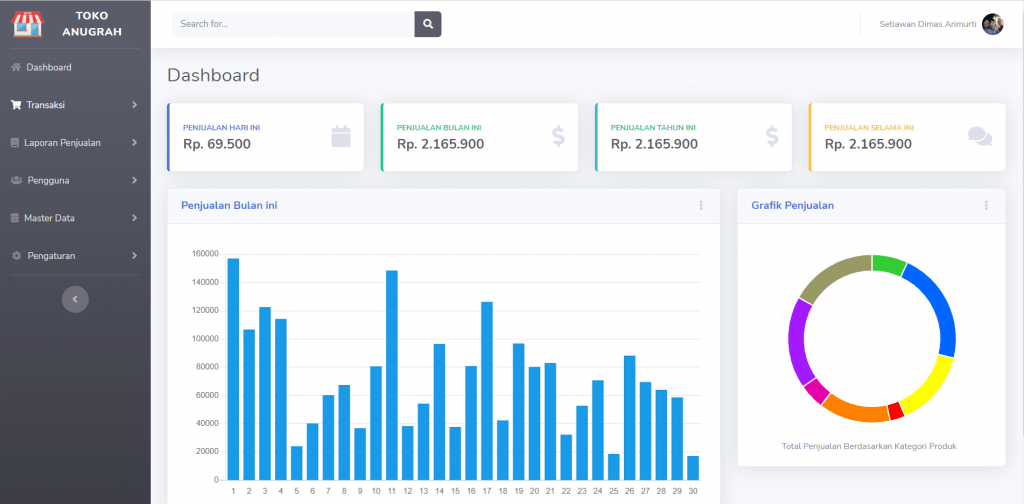
Task: Click the TOKO ANUGRAH brand title
Action: 92,24
